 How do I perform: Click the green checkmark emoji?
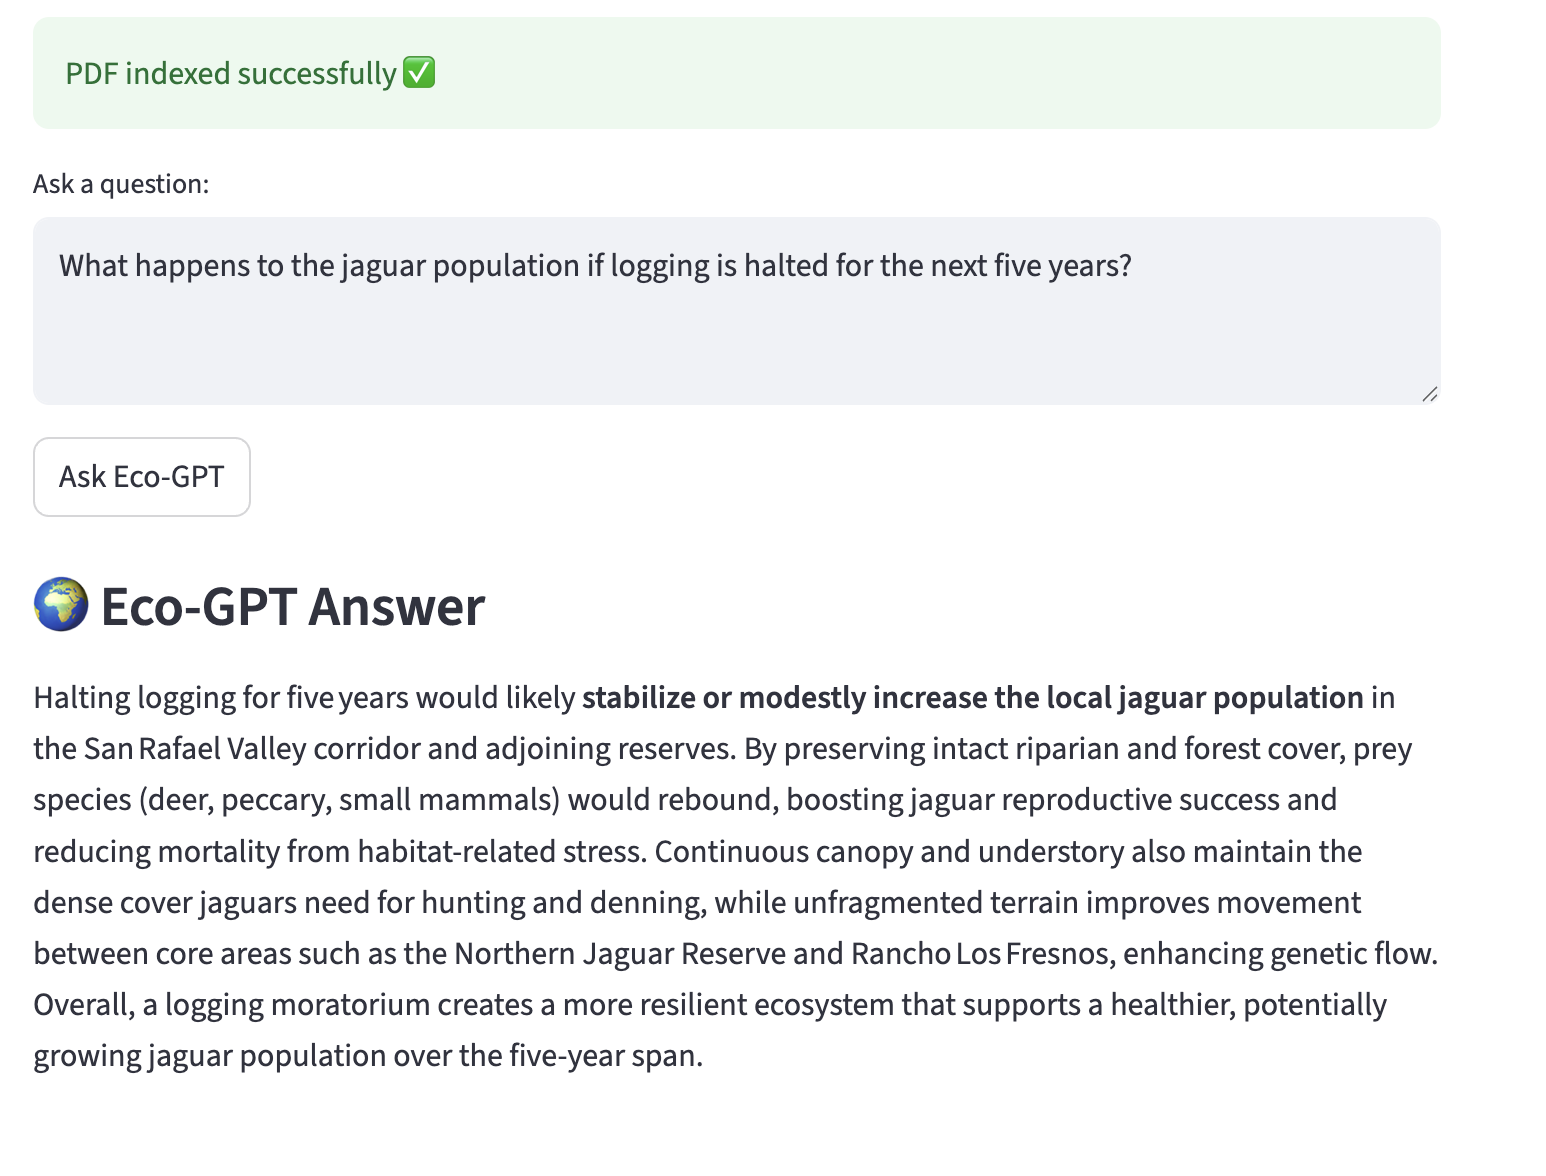[x=419, y=73]
